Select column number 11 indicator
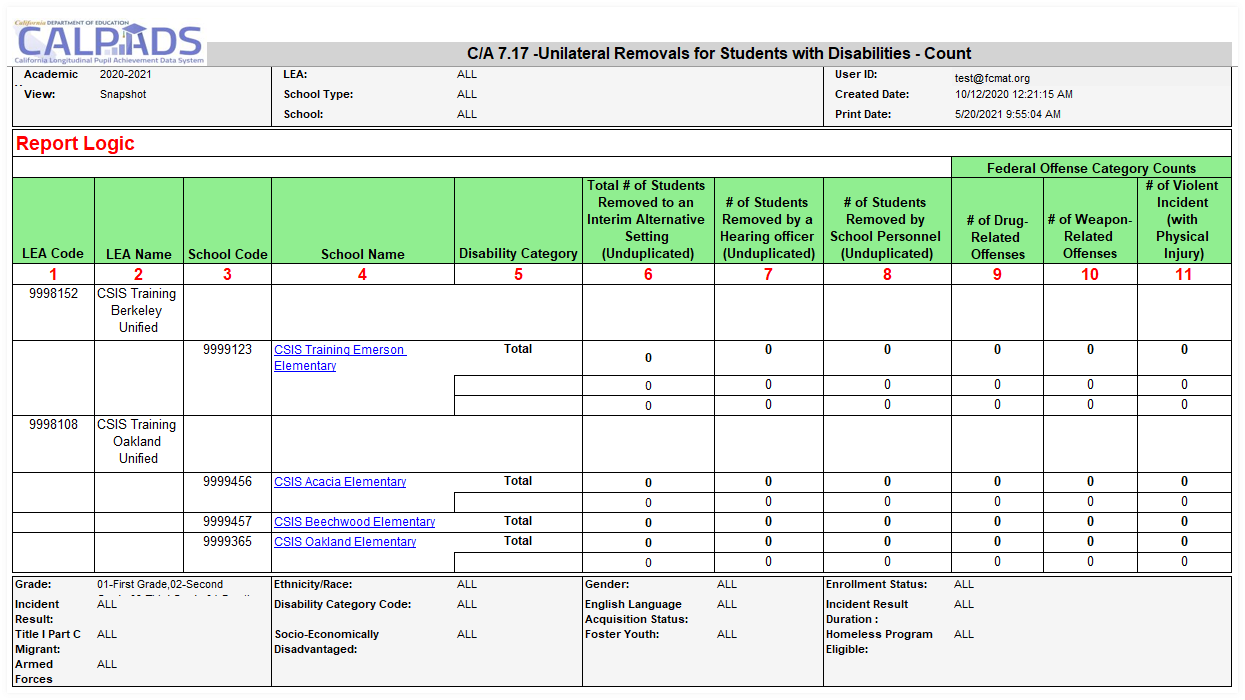The width and height of the screenshot is (1245, 700). pos(1183,273)
